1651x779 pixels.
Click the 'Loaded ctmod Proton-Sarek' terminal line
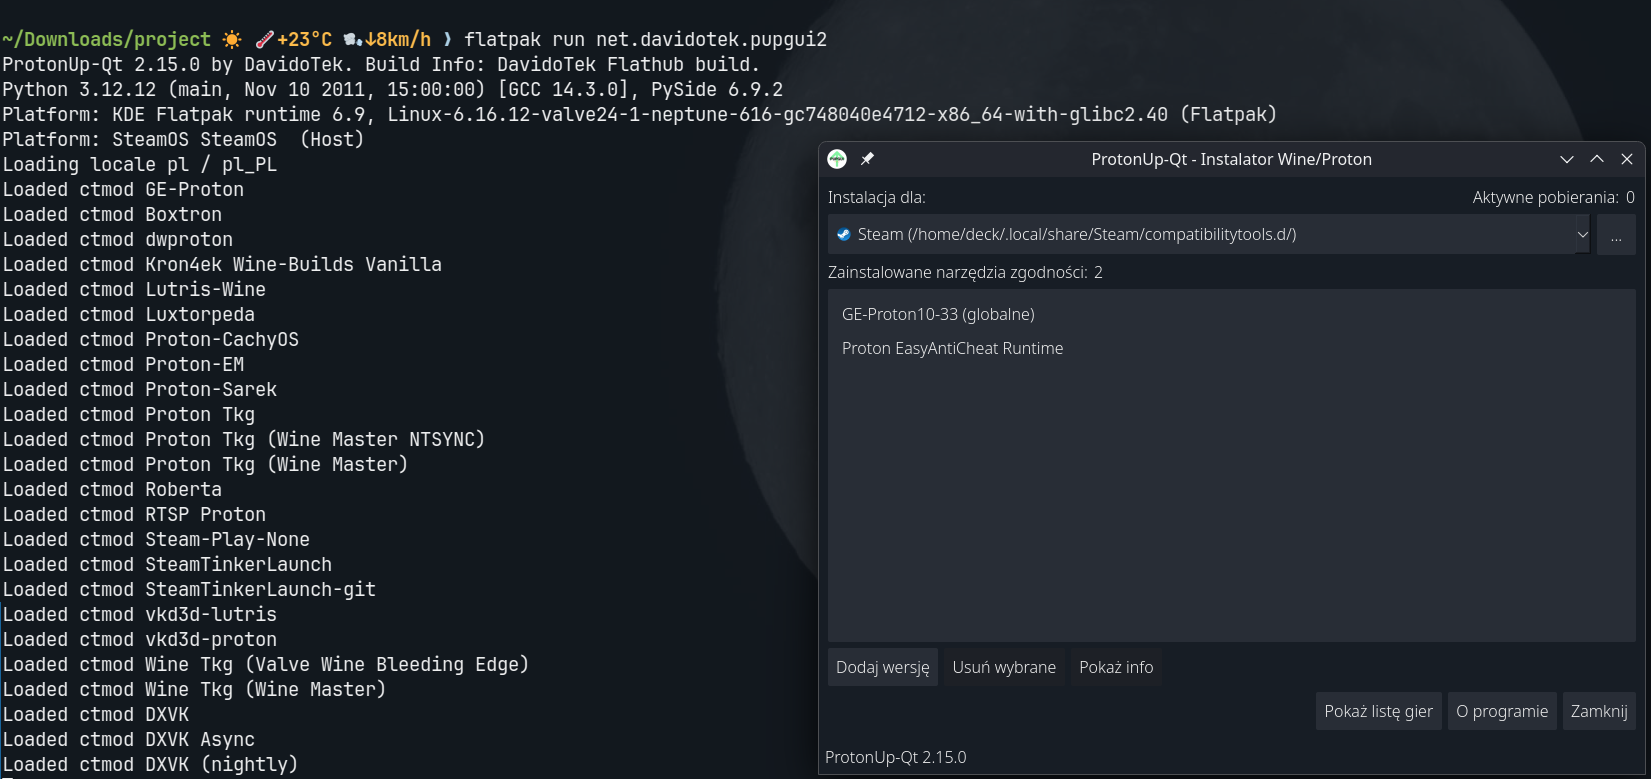(140, 390)
